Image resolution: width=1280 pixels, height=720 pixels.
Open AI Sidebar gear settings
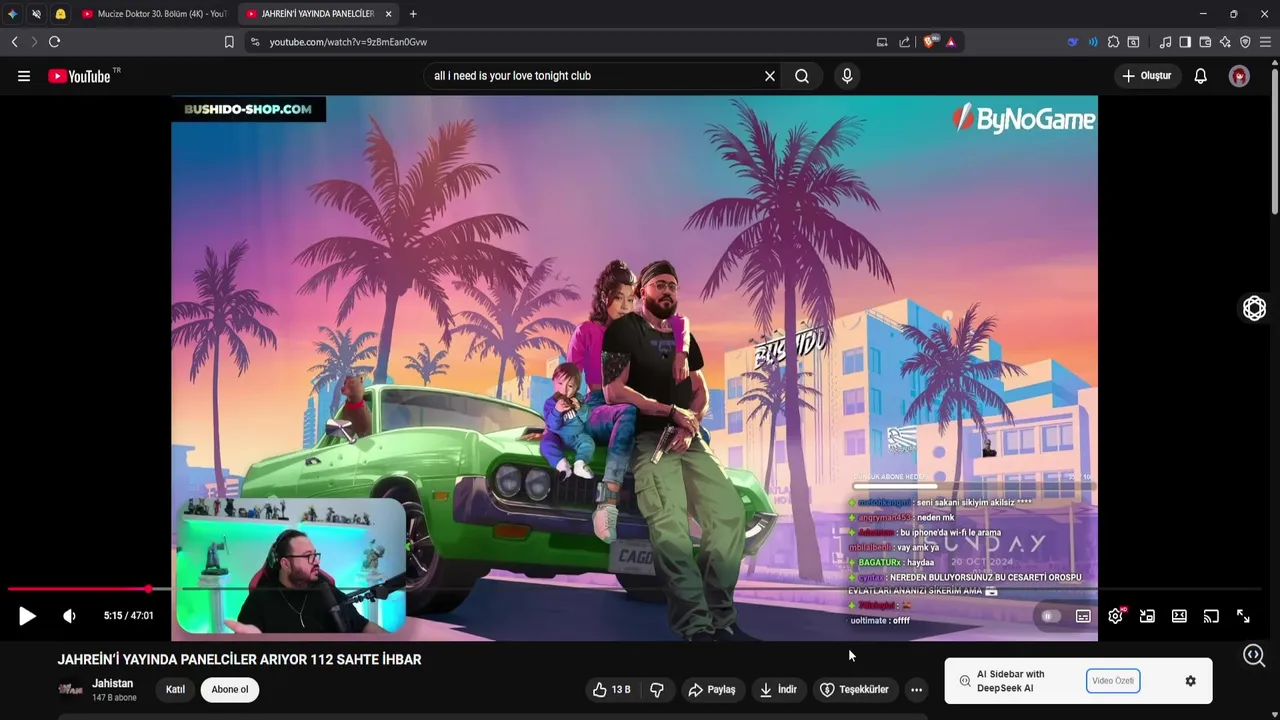[1190, 681]
